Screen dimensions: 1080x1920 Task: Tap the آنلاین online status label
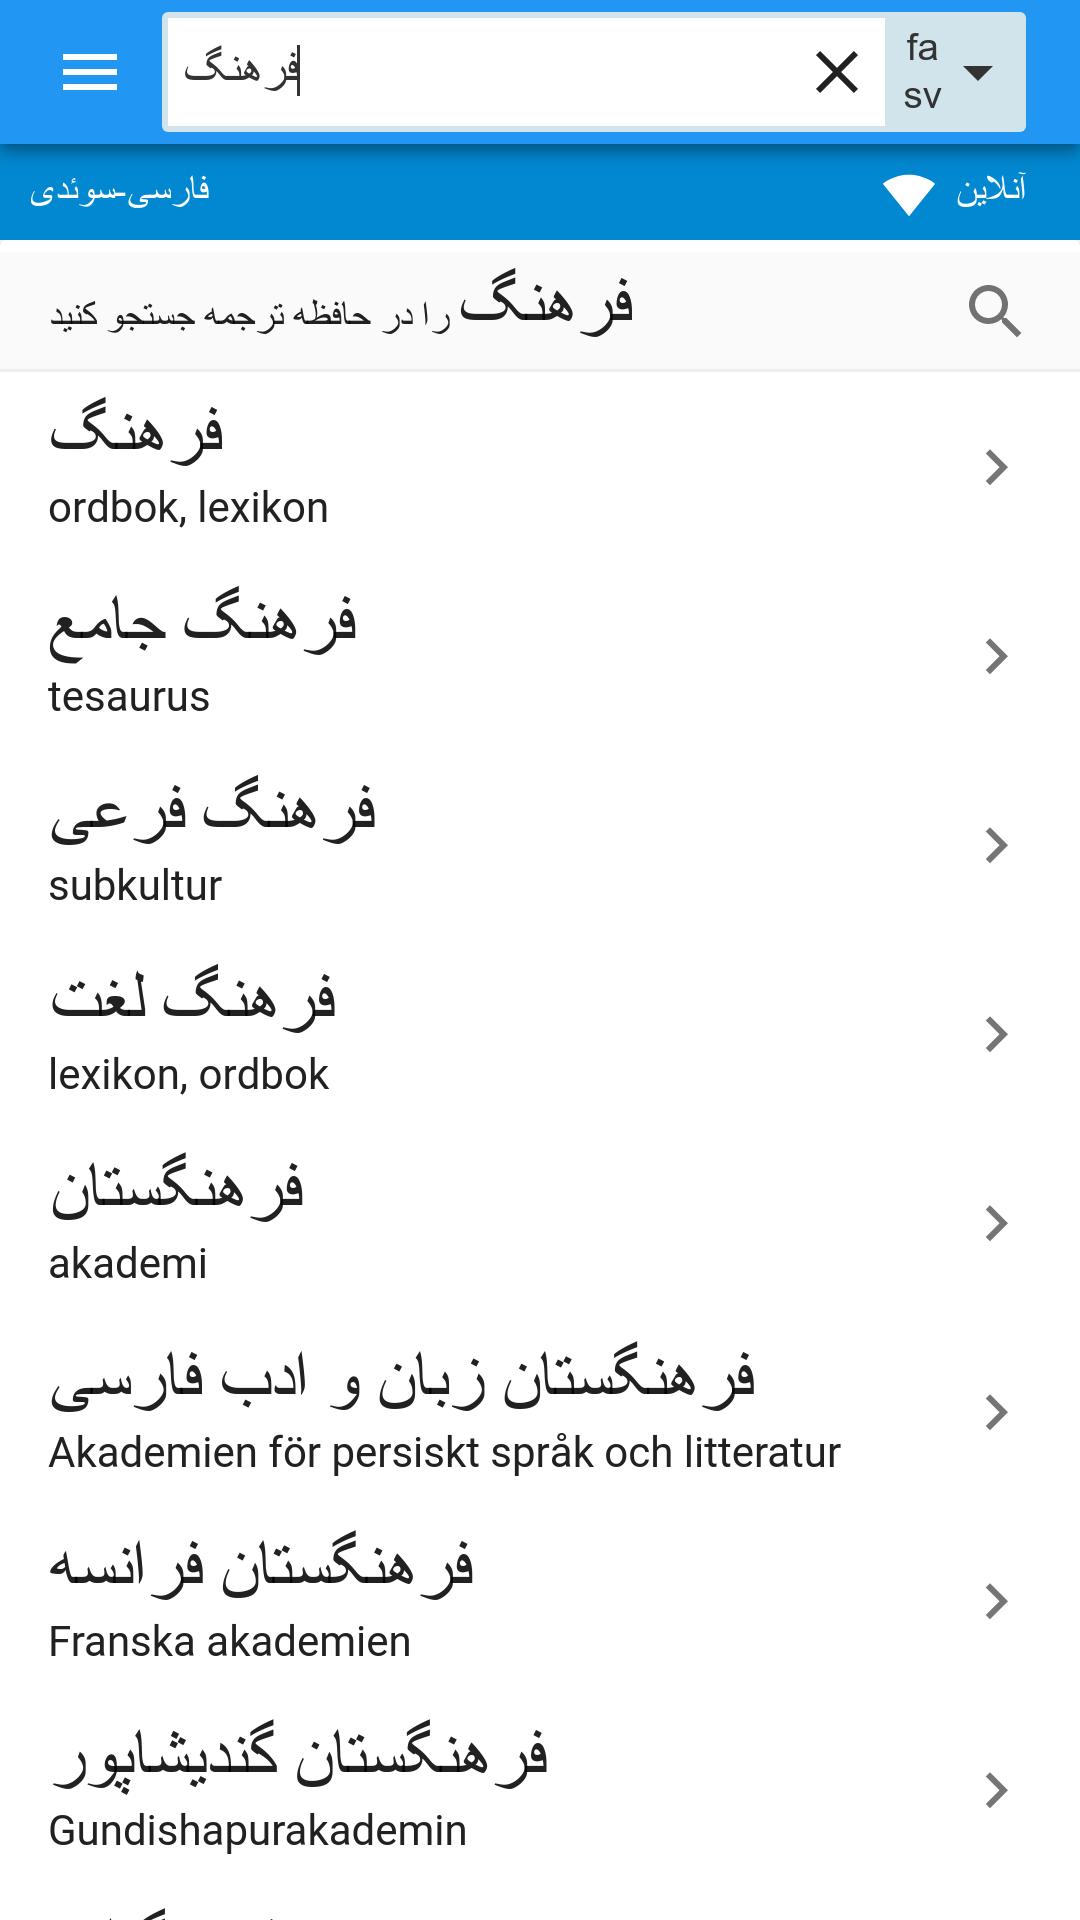click(991, 191)
